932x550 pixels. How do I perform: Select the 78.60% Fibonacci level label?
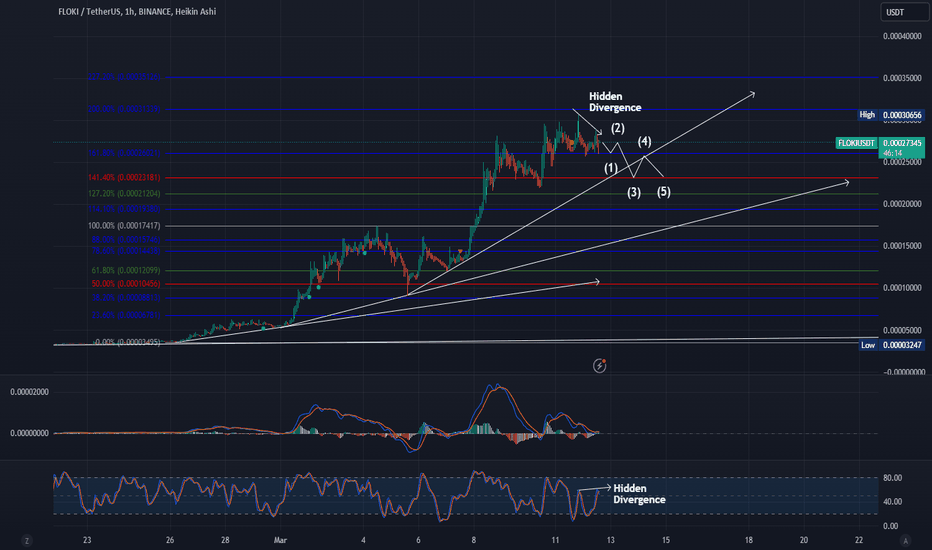pos(126,251)
